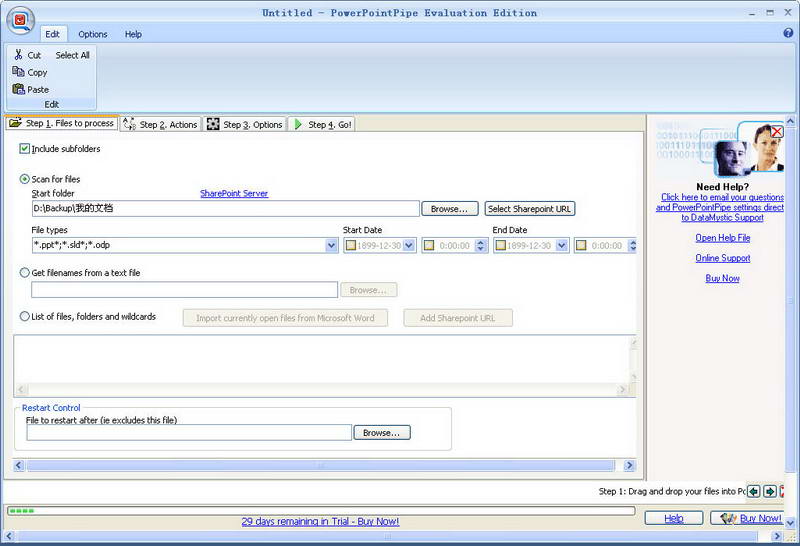Viewport: 800px width, 546px height.
Task: Open the End Date dropdown calendar
Action: pyautogui.click(x=562, y=246)
